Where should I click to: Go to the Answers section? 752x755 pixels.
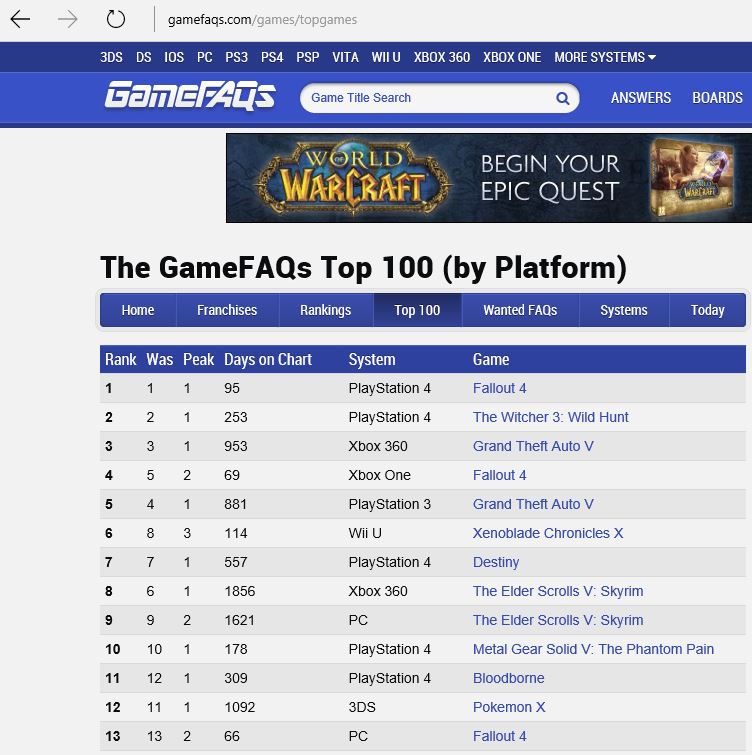(641, 98)
